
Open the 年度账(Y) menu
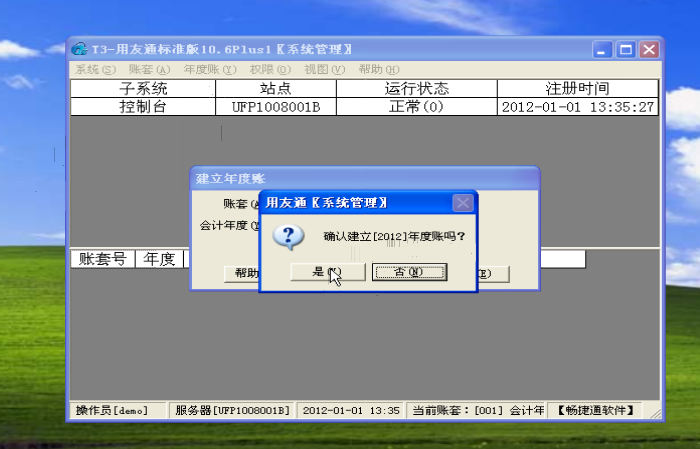pos(210,69)
